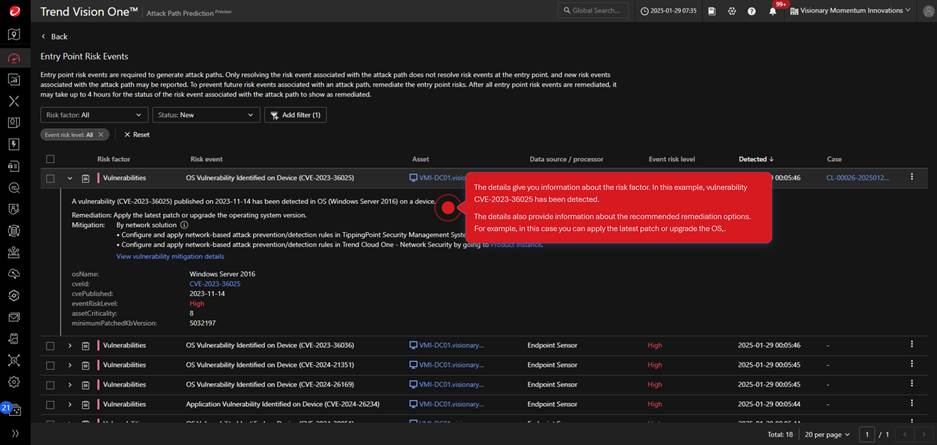Click the risk event icon in CVE-2023-36036 row
The height and width of the screenshot is (445, 937).
tap(85, 345)
